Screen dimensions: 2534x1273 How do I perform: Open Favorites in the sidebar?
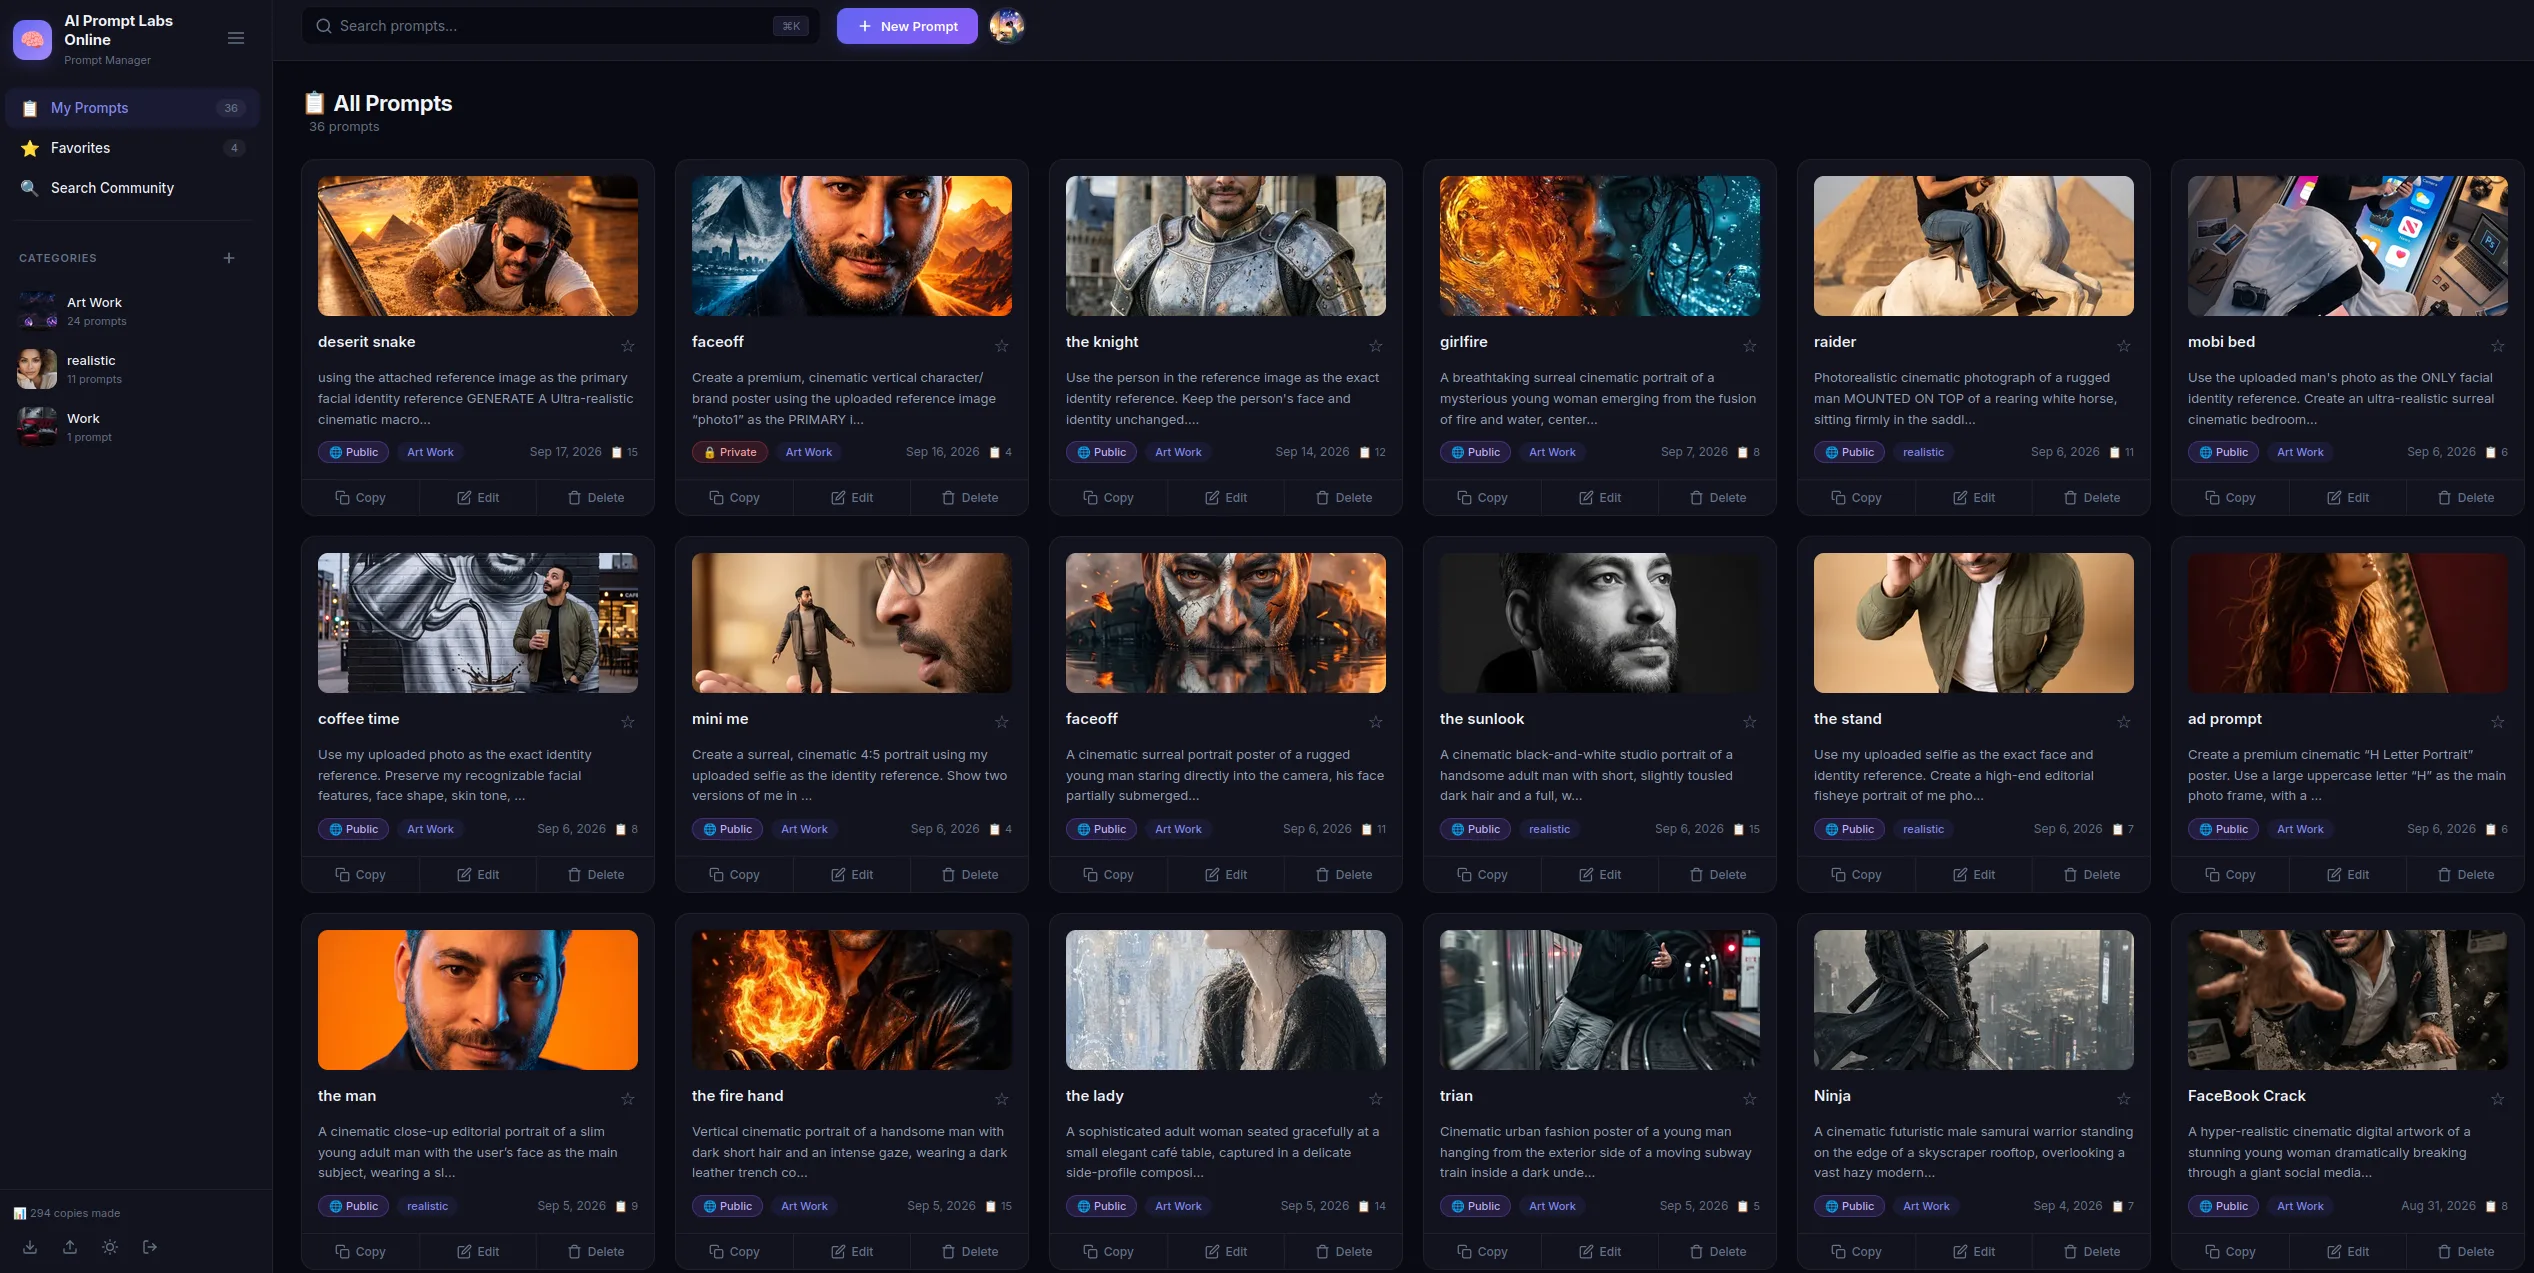tap(132, 148)
